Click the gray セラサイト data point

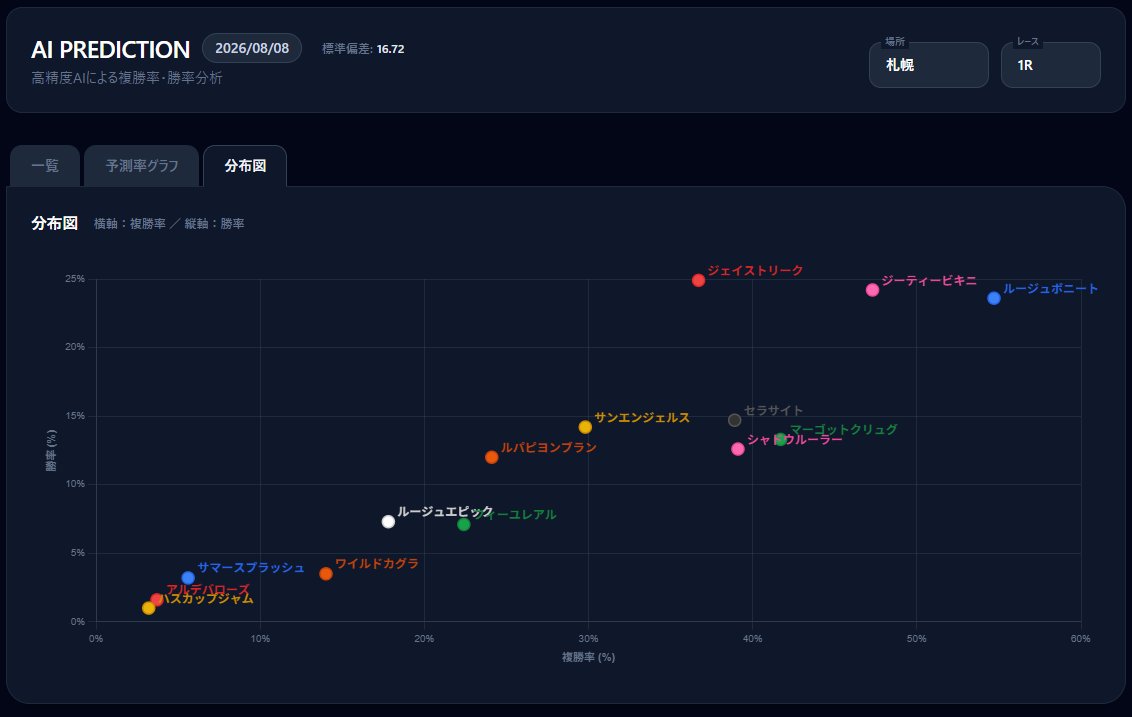(x=734, y=420)
